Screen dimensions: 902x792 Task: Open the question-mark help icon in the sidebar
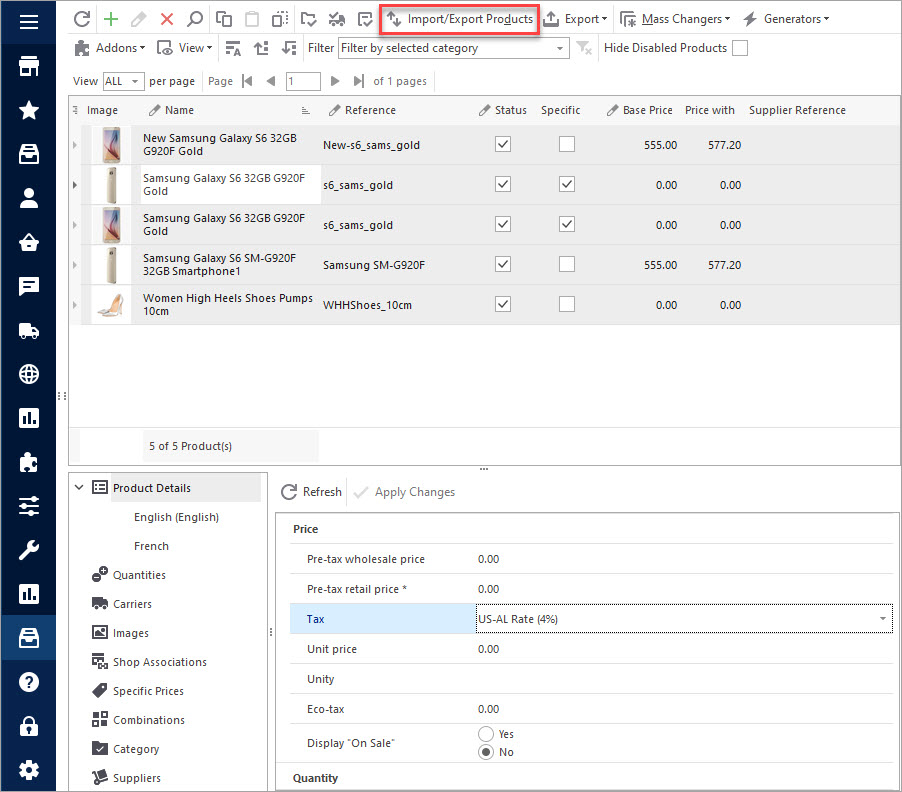(x=29, y=682)
